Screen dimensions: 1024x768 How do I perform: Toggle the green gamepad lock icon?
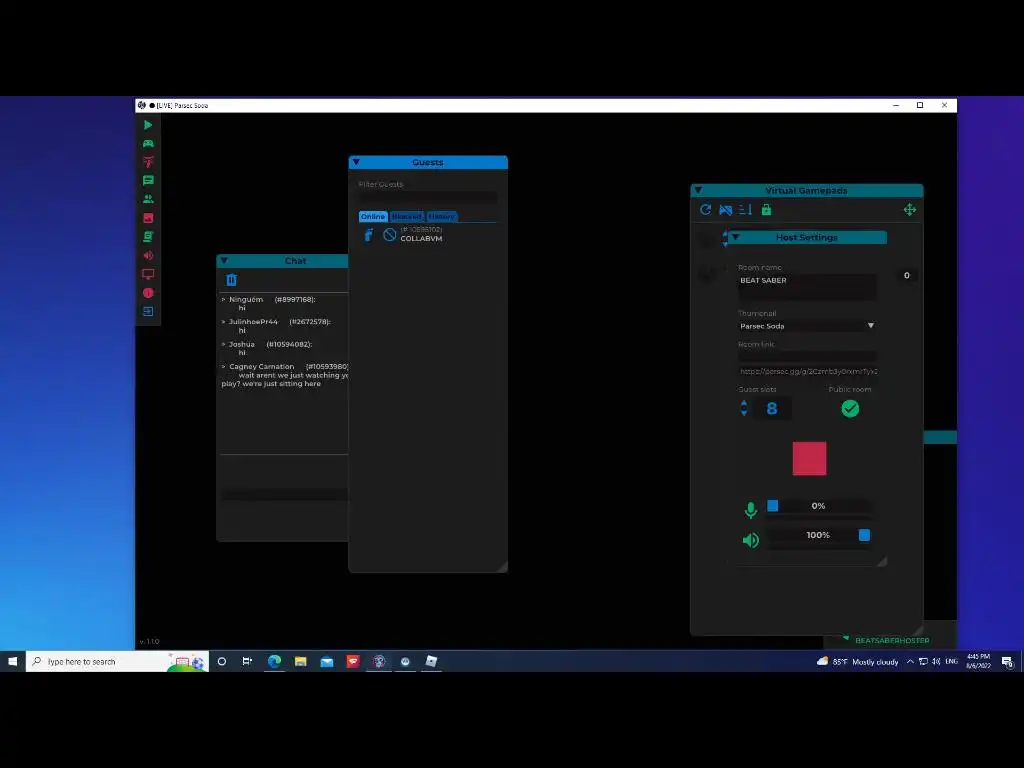[x=767, y=210]
